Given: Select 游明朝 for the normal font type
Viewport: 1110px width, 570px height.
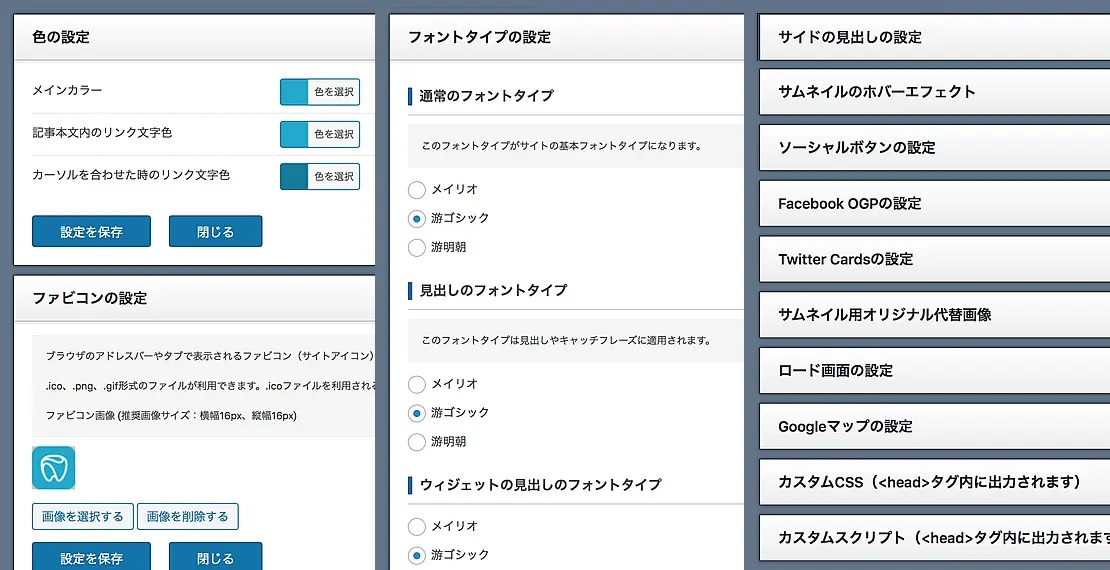Looking at the screenshot, I should [x=418, y=247].
